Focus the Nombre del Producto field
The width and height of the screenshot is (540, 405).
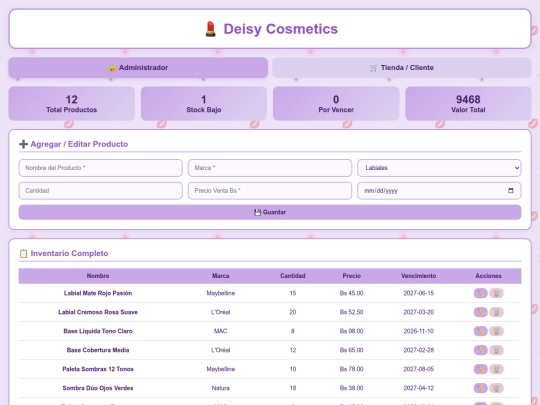[101, 168]
